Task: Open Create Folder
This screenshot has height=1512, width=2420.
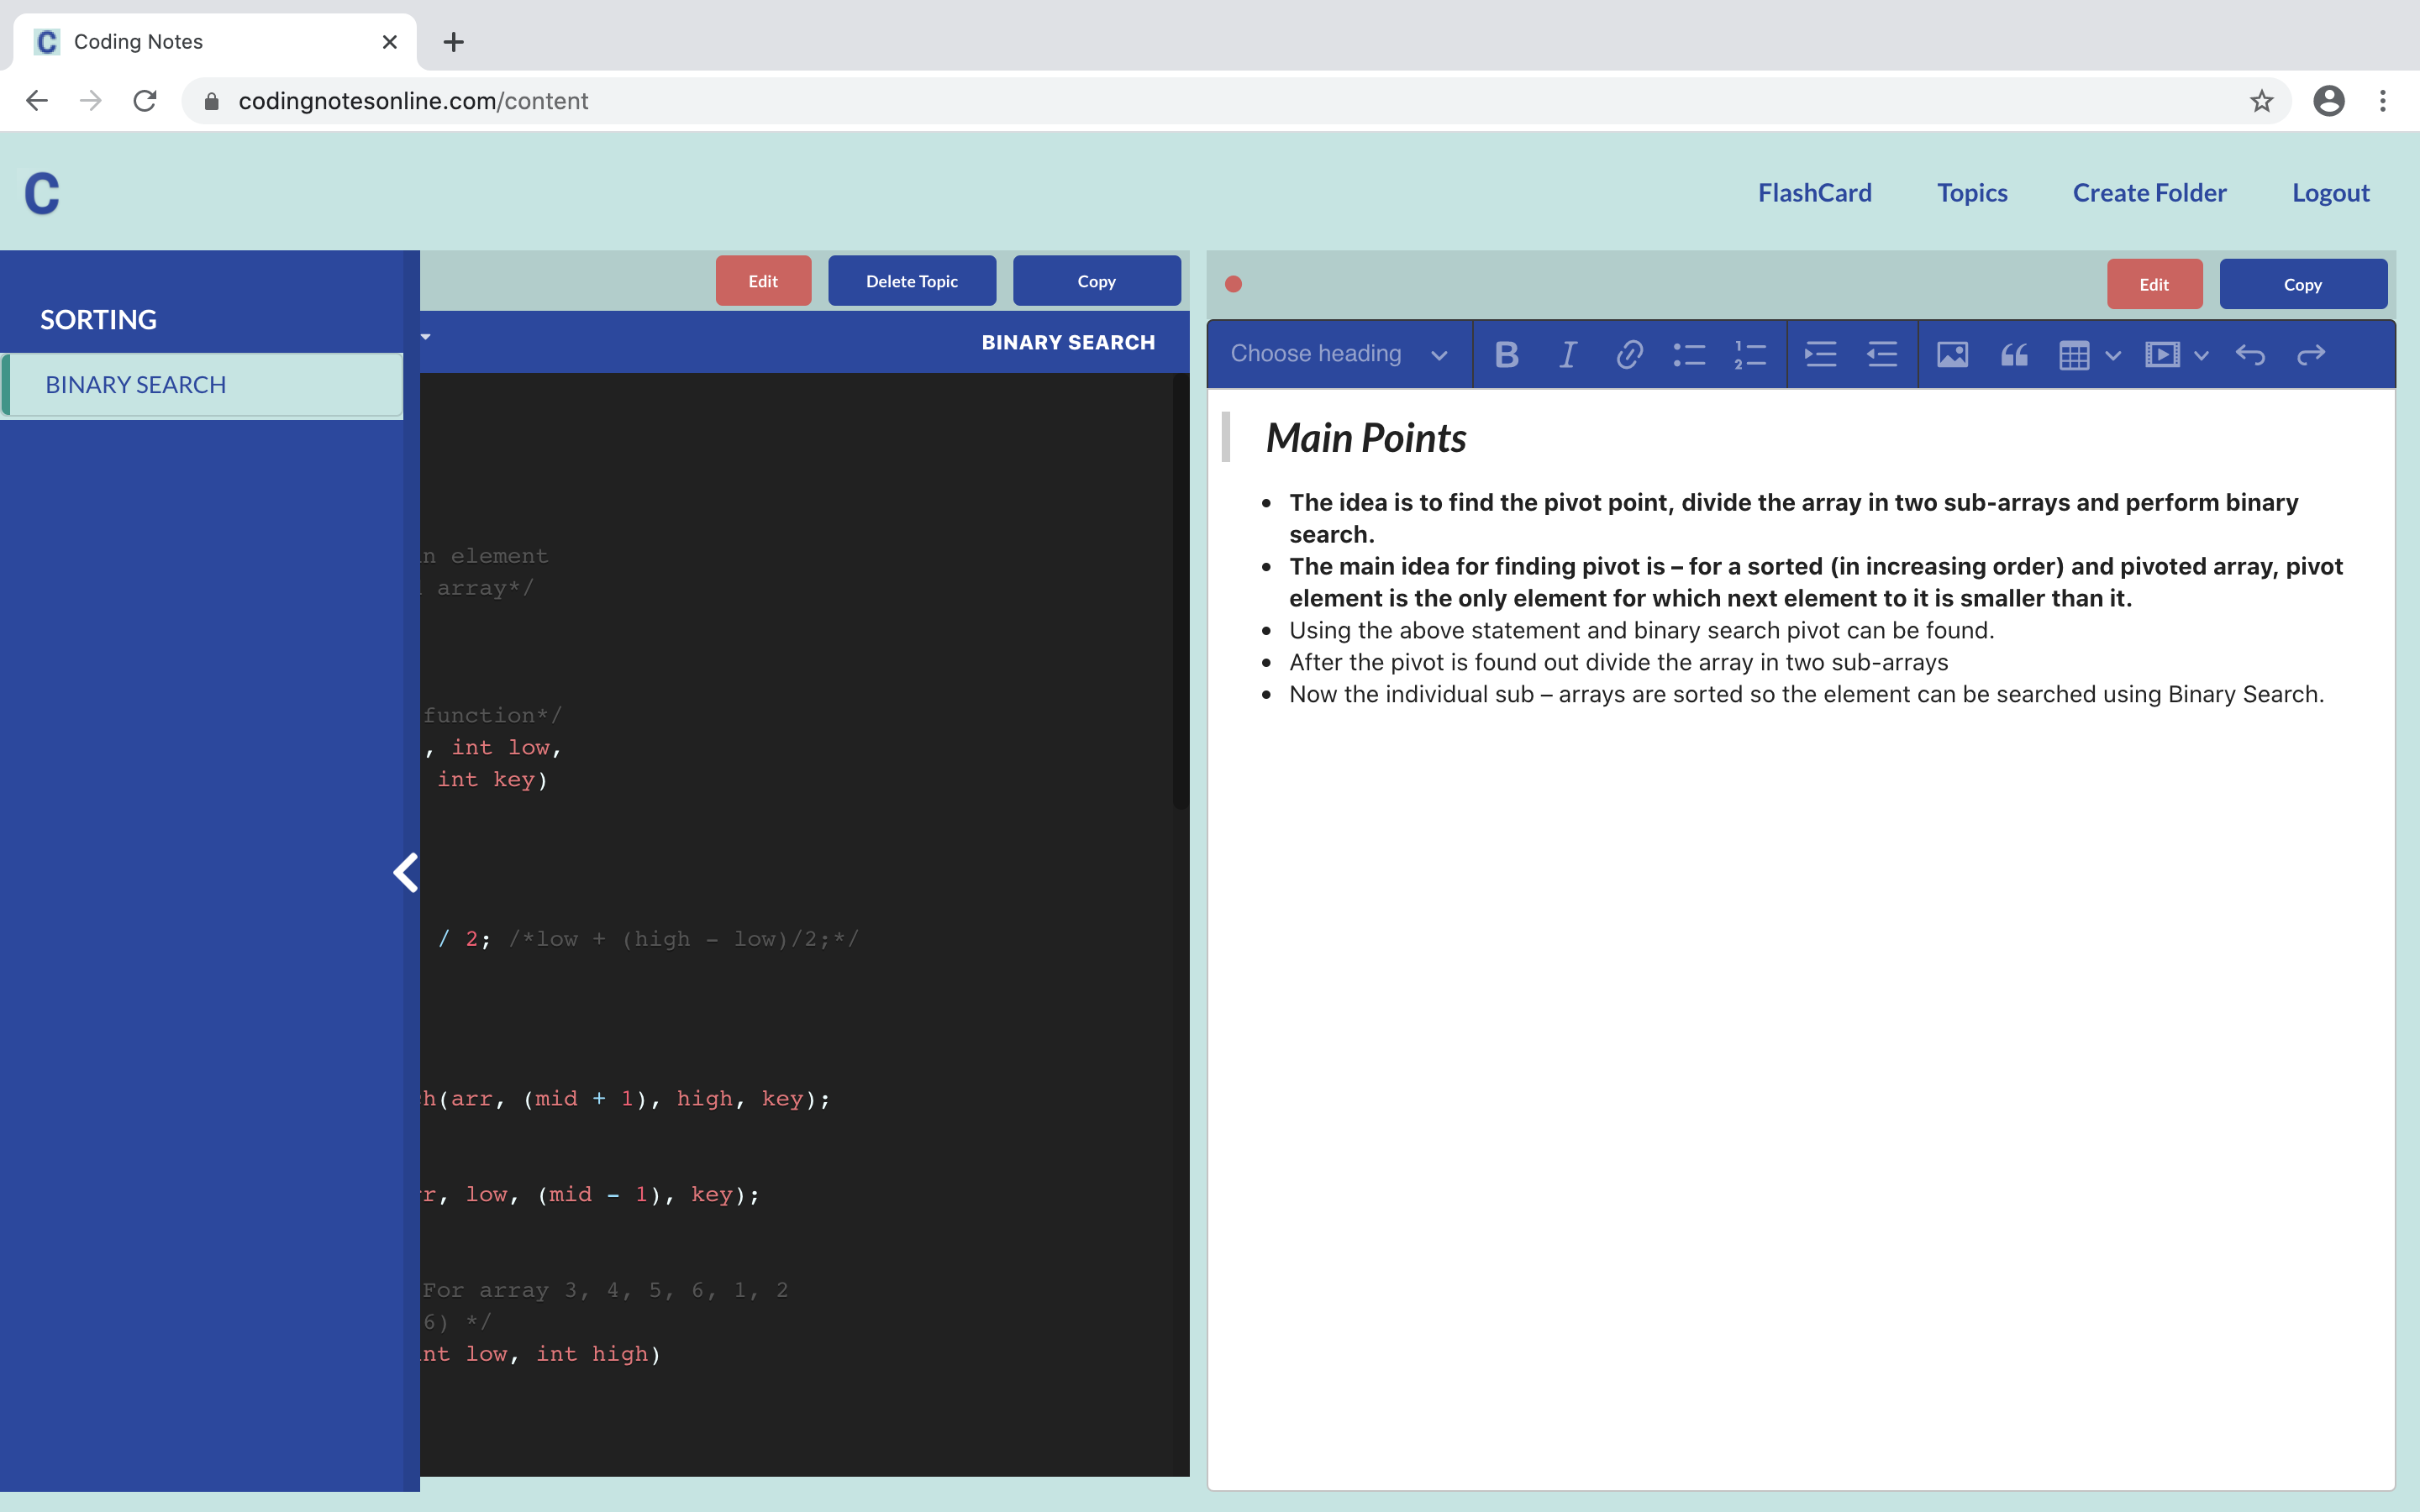Action: [2149, 192]
